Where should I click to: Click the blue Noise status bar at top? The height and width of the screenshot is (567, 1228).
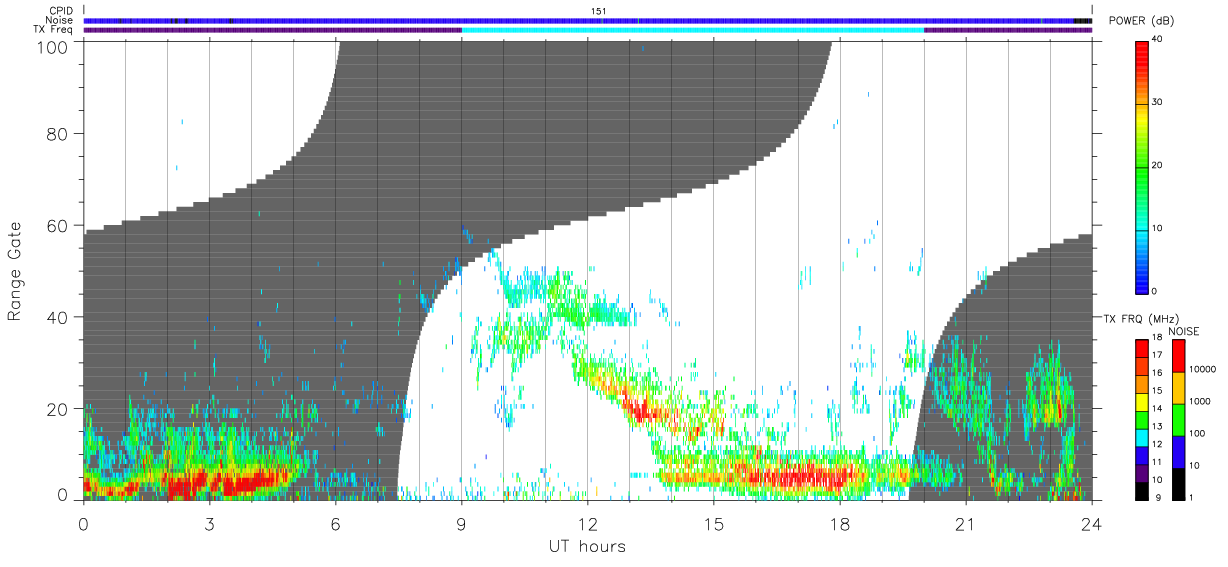(x=588, y=20)
